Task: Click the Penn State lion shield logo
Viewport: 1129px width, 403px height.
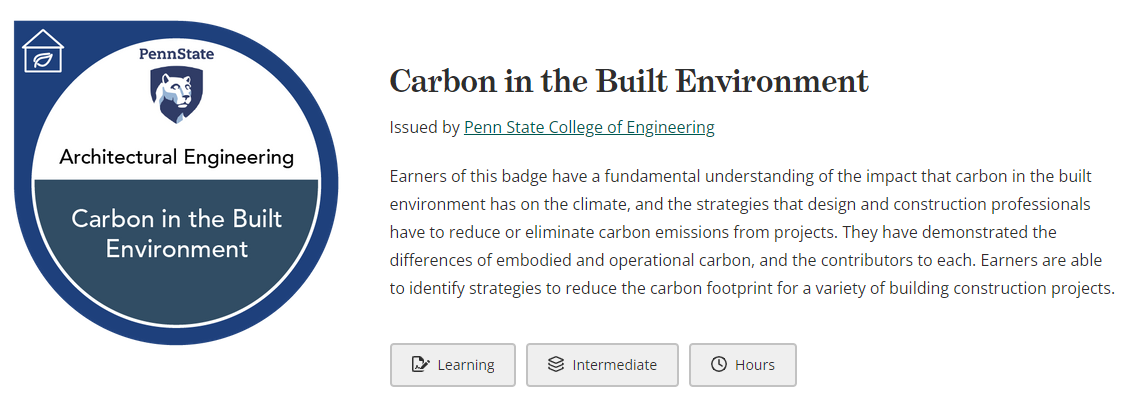Action: [176, 95]
